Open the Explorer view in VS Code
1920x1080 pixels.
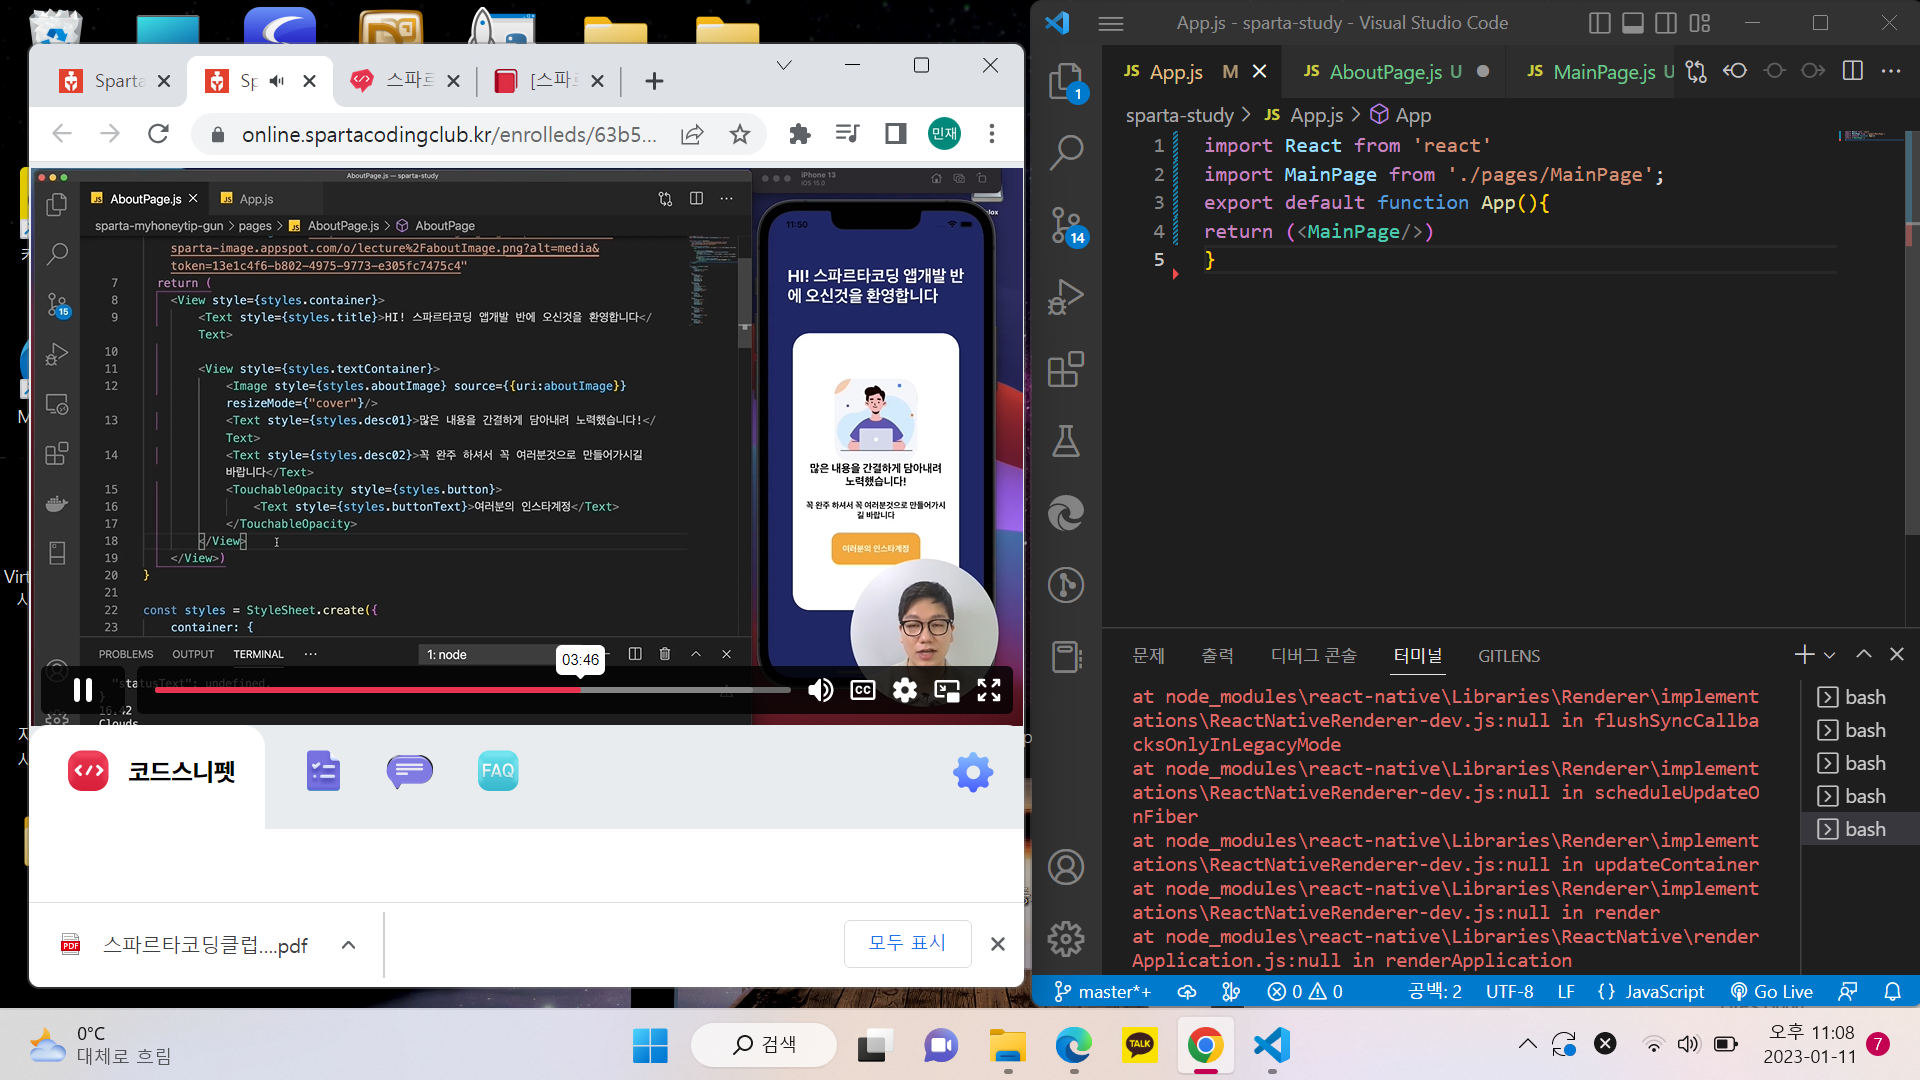coord(1066,81)
